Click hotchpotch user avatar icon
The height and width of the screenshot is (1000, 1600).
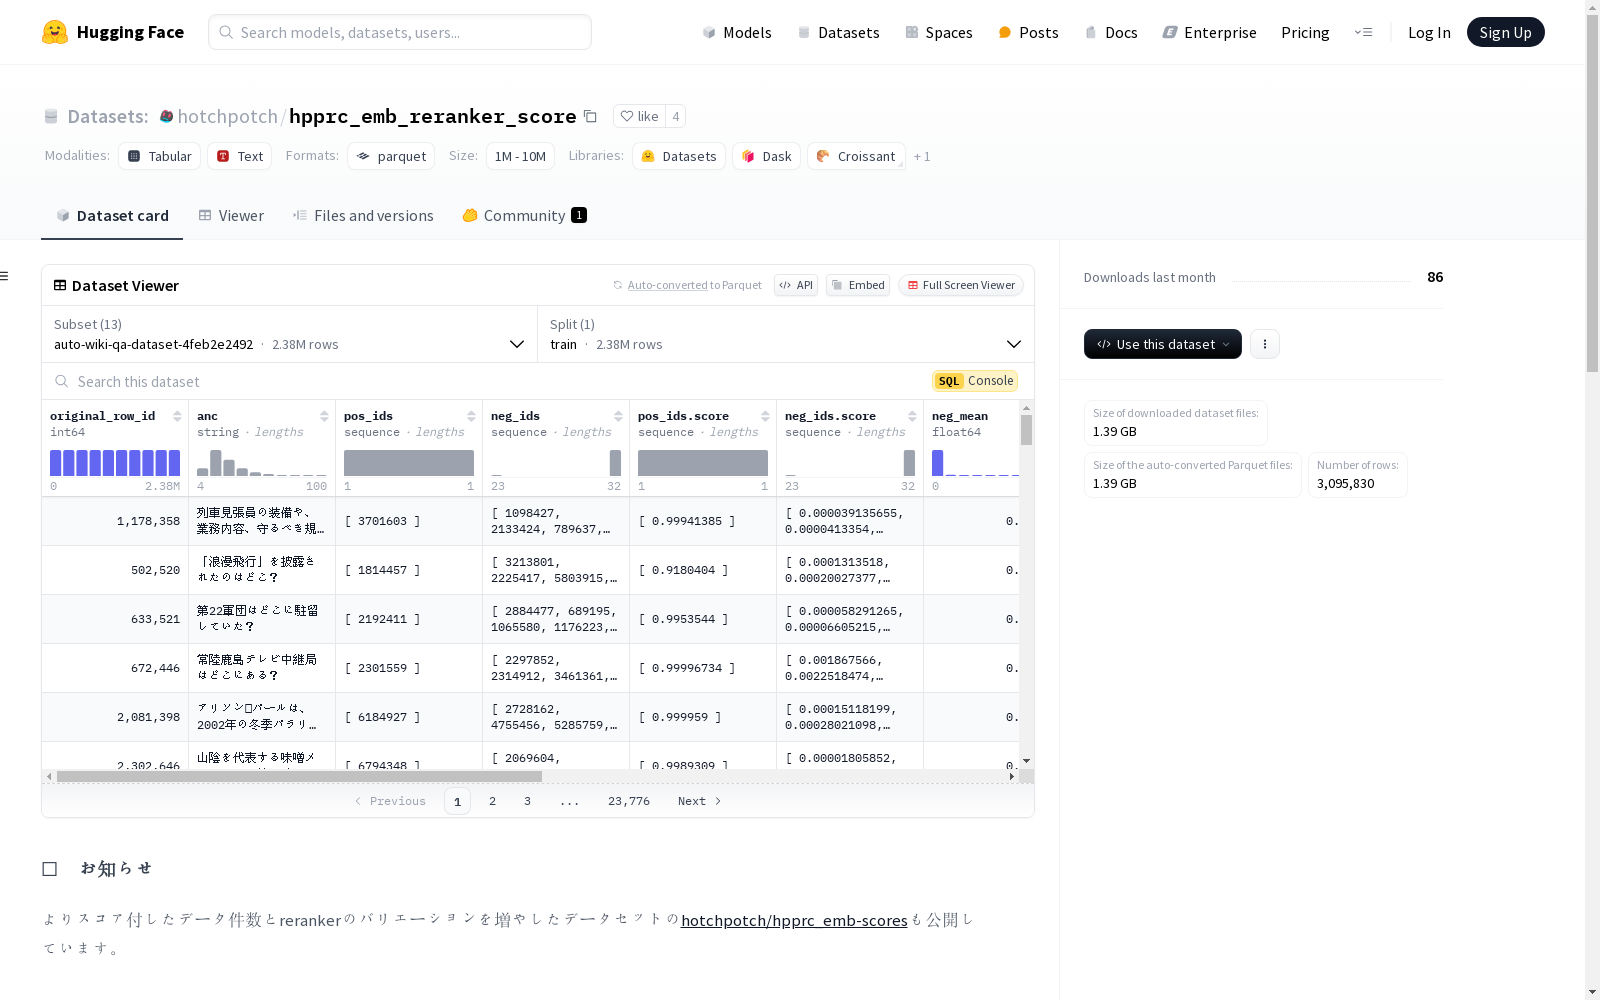(x=167, y=116)
